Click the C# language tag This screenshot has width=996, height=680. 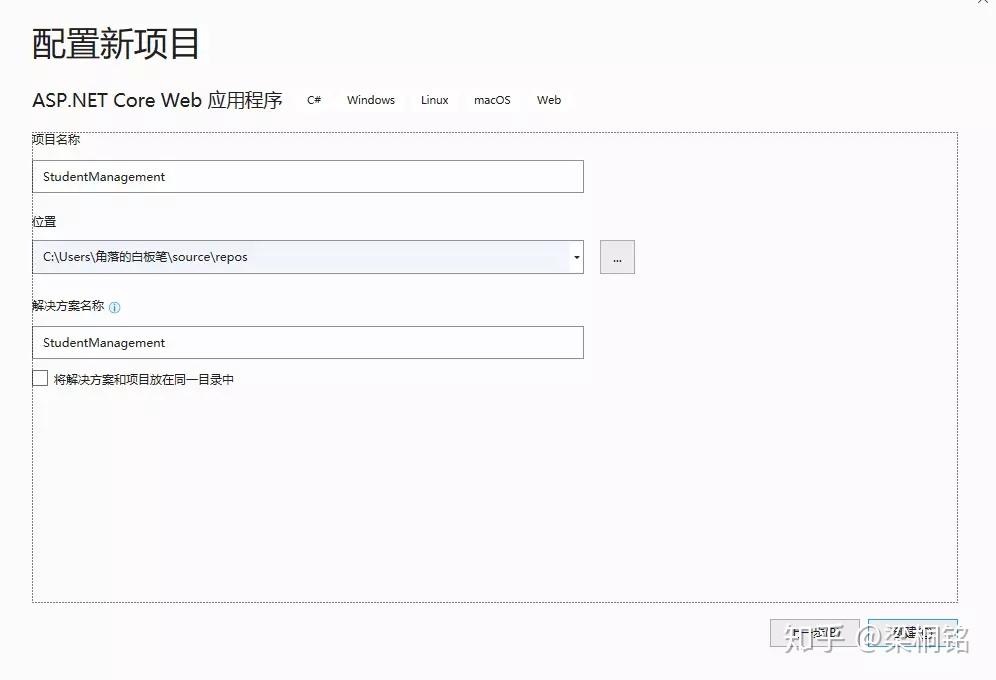pos(314,100)
